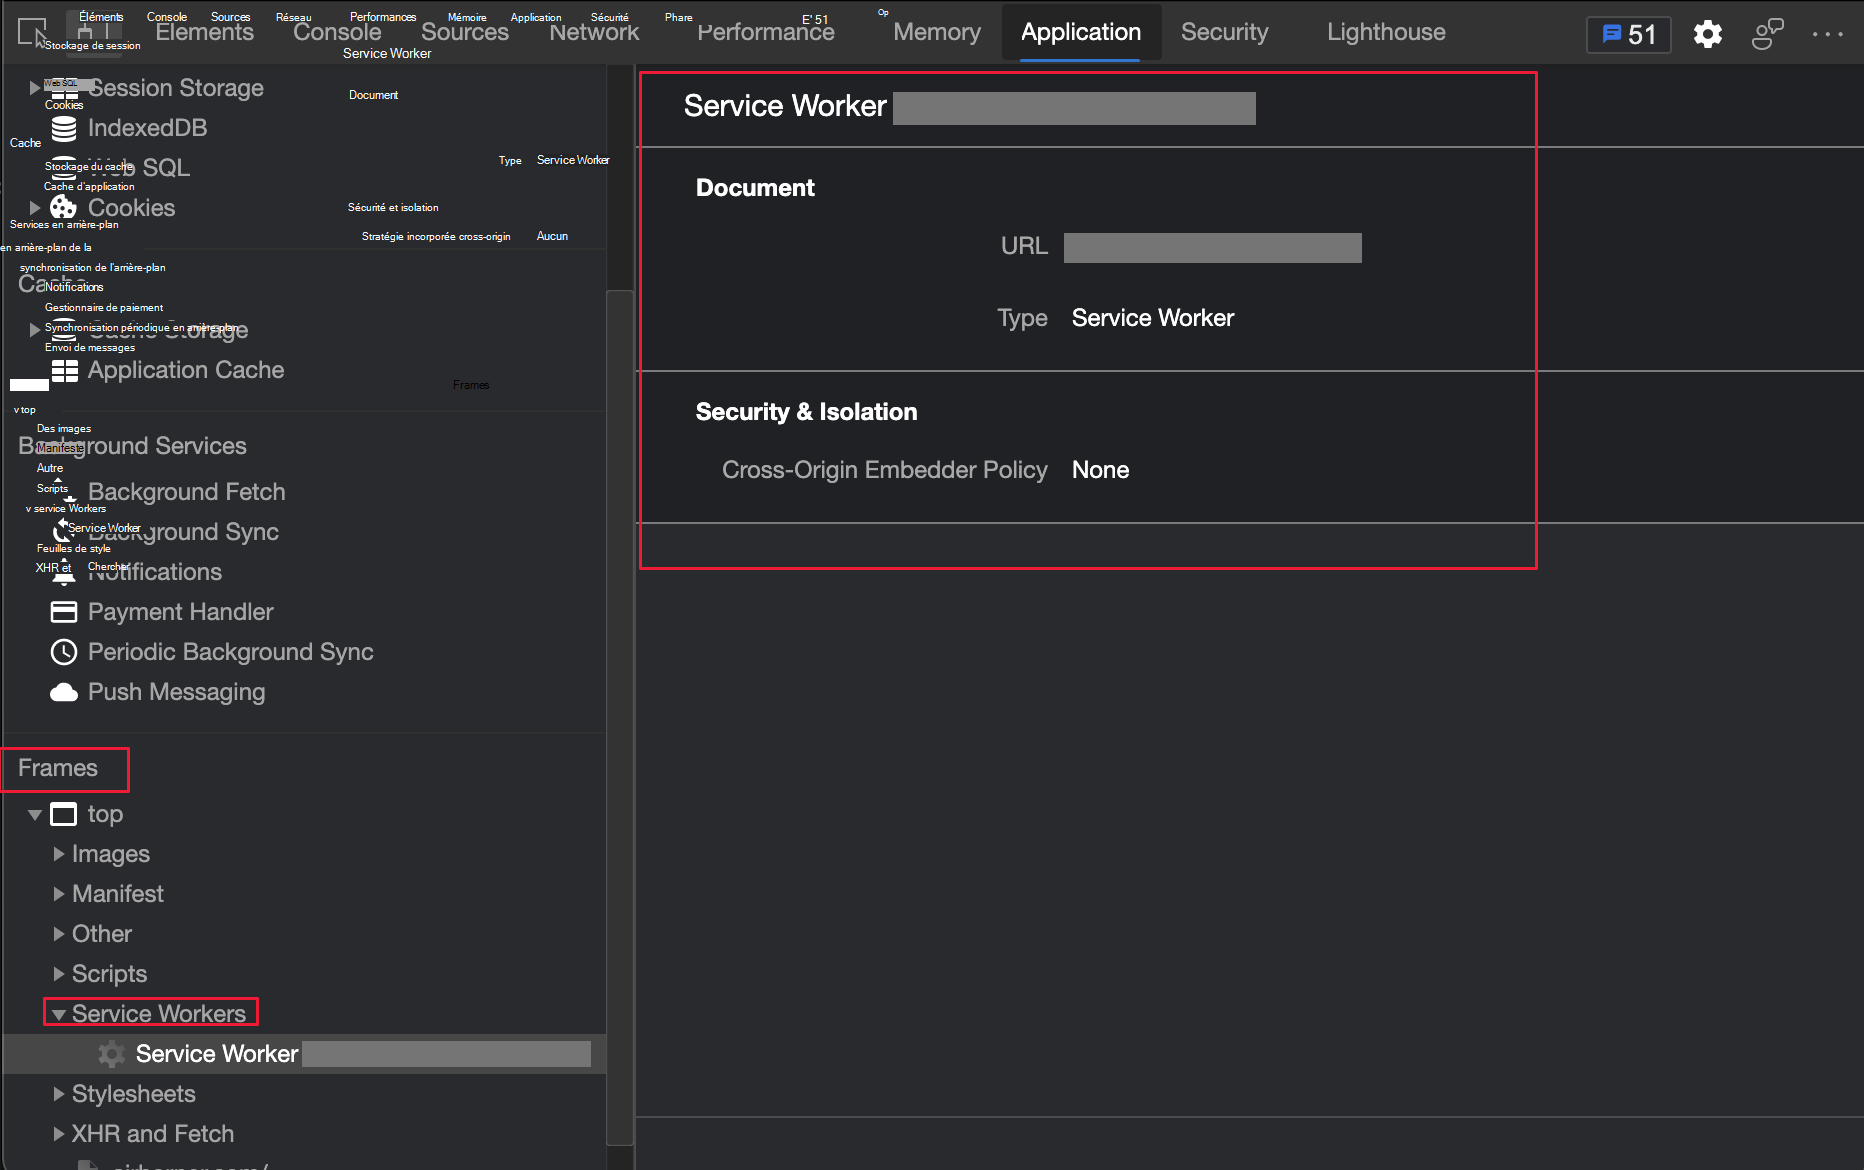This screenshot has height=1170, width=1864.
Task: Select Session Storage label
Action: pyautogui.click(x=176, y=88)
